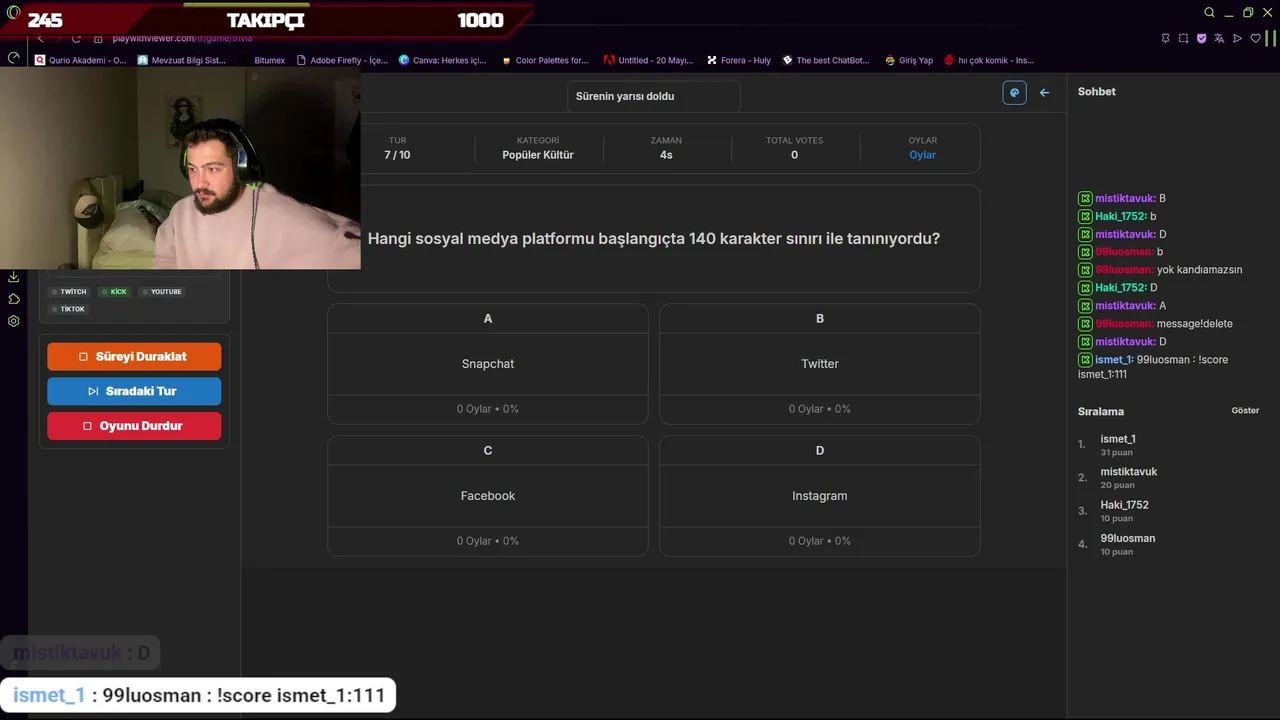Open the Giriş Yap bookmark

(909, 60)
